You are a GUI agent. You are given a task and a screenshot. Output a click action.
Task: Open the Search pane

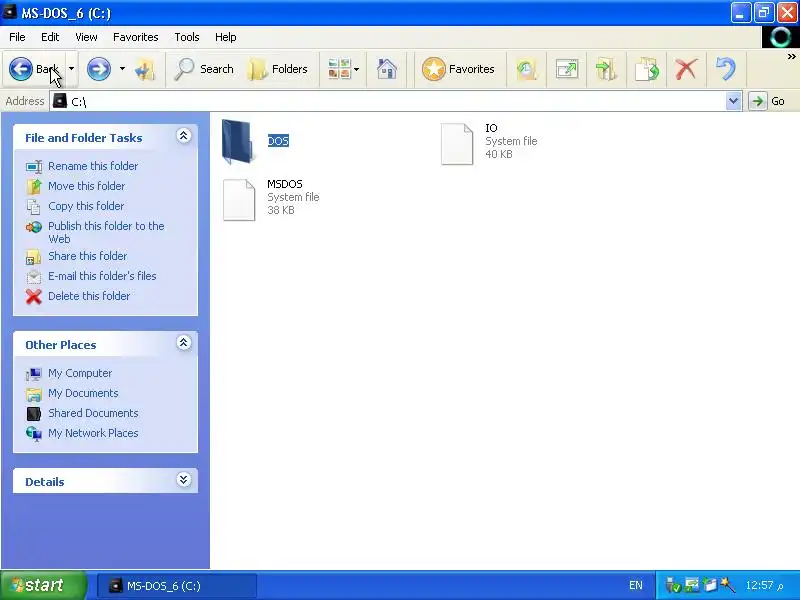click(204, 69)
